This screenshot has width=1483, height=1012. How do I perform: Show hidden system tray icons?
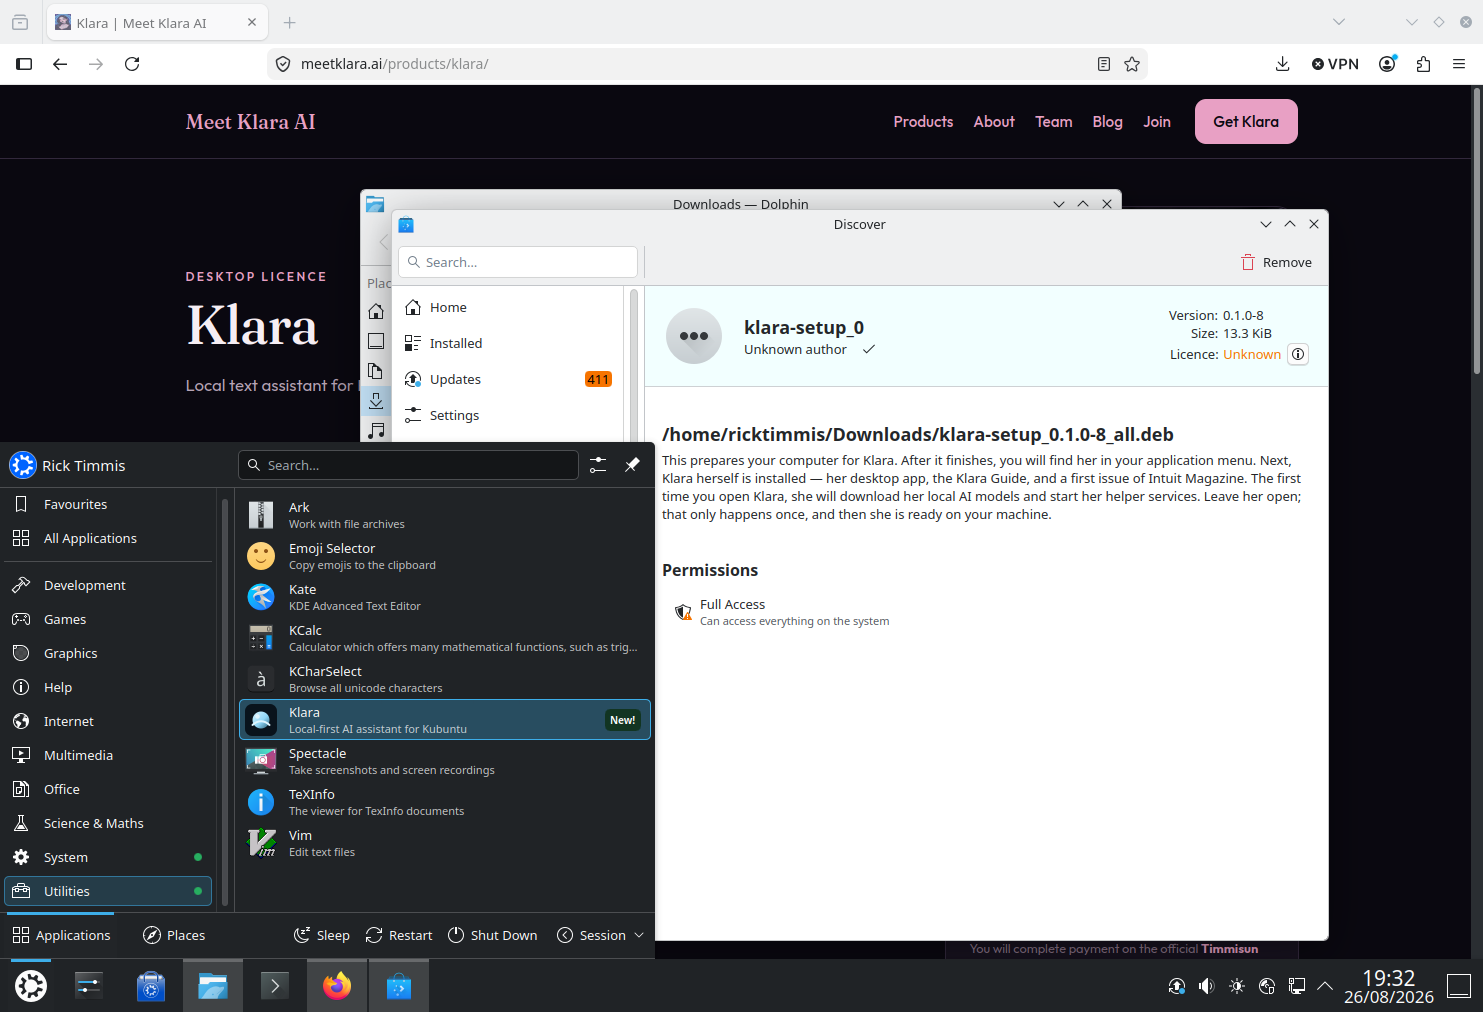(1325, 986)
